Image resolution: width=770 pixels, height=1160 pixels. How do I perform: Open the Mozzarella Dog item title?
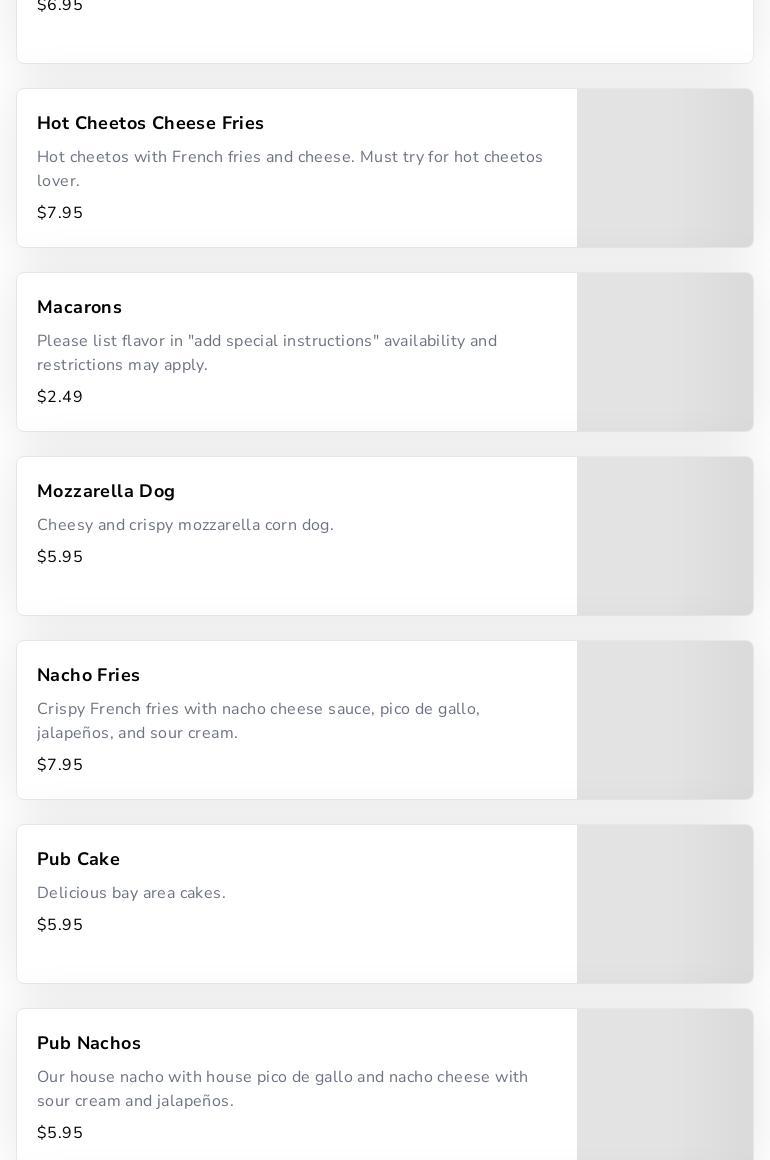[106, 491]
